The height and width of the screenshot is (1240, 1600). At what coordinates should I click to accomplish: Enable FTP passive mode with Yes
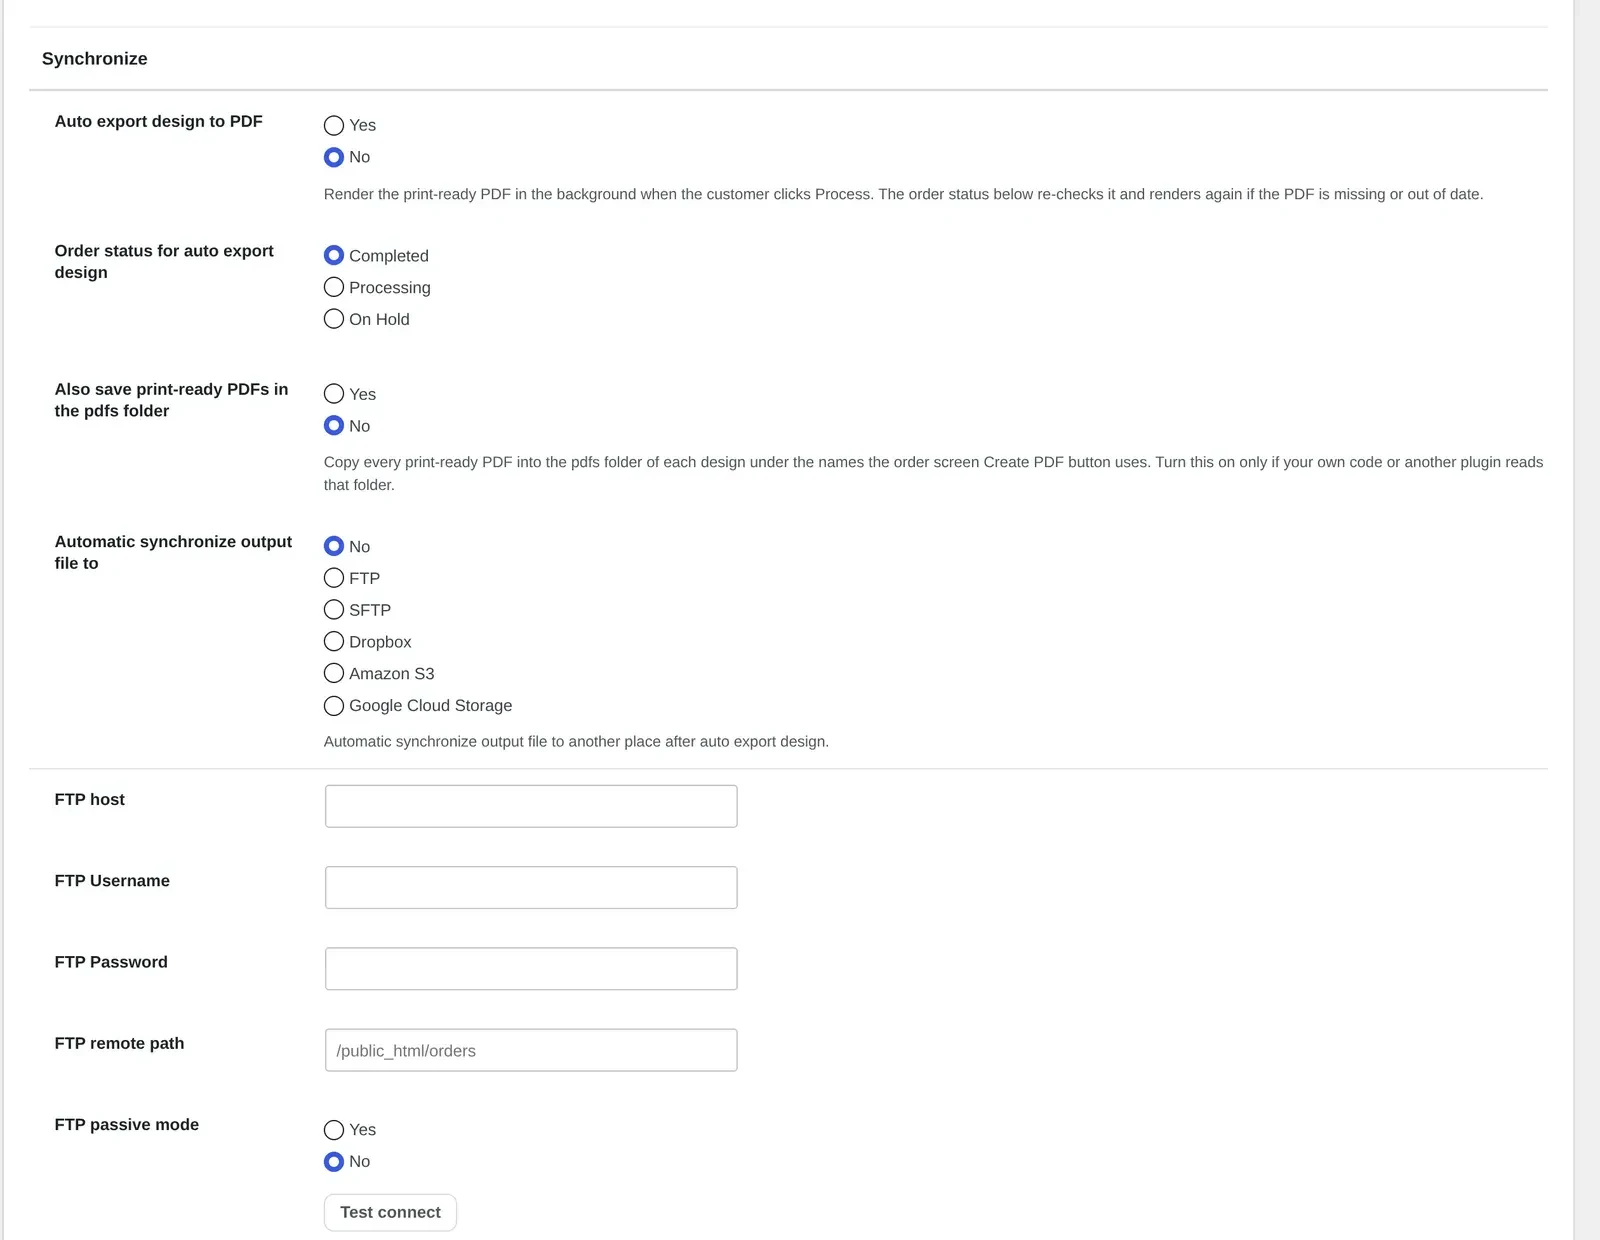334,1130
